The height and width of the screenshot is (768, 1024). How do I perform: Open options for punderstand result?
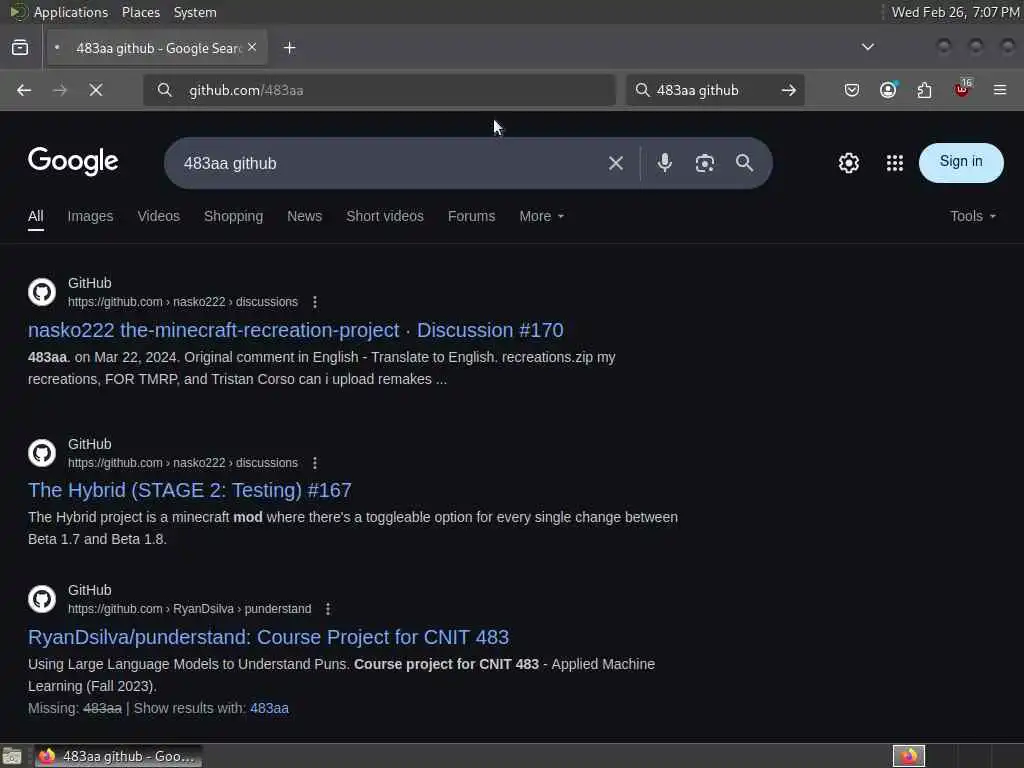pos(328,609)
